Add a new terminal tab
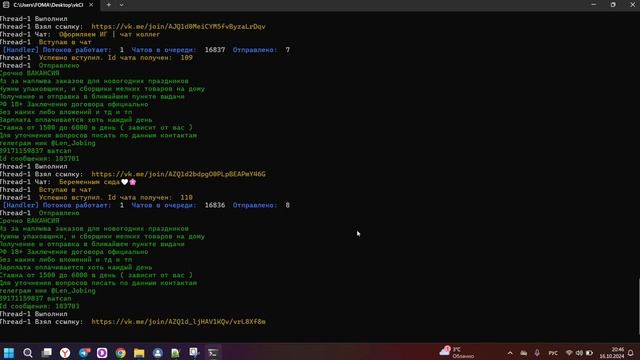 pos(109,5)
